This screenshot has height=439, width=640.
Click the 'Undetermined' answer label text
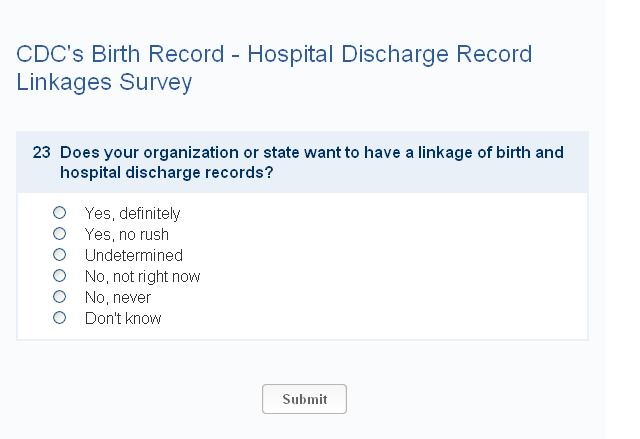pos(133,255)
